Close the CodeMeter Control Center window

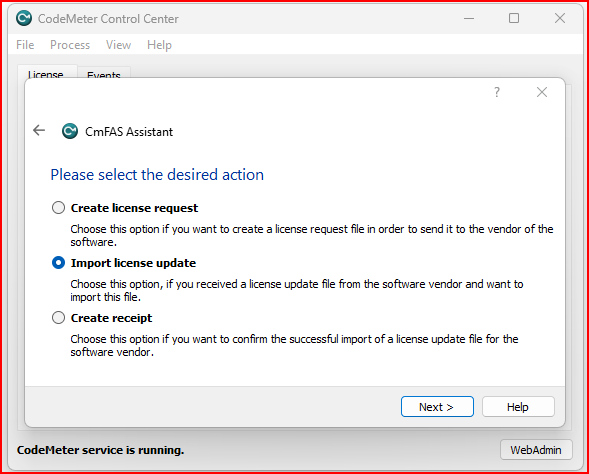pos(560,18)
